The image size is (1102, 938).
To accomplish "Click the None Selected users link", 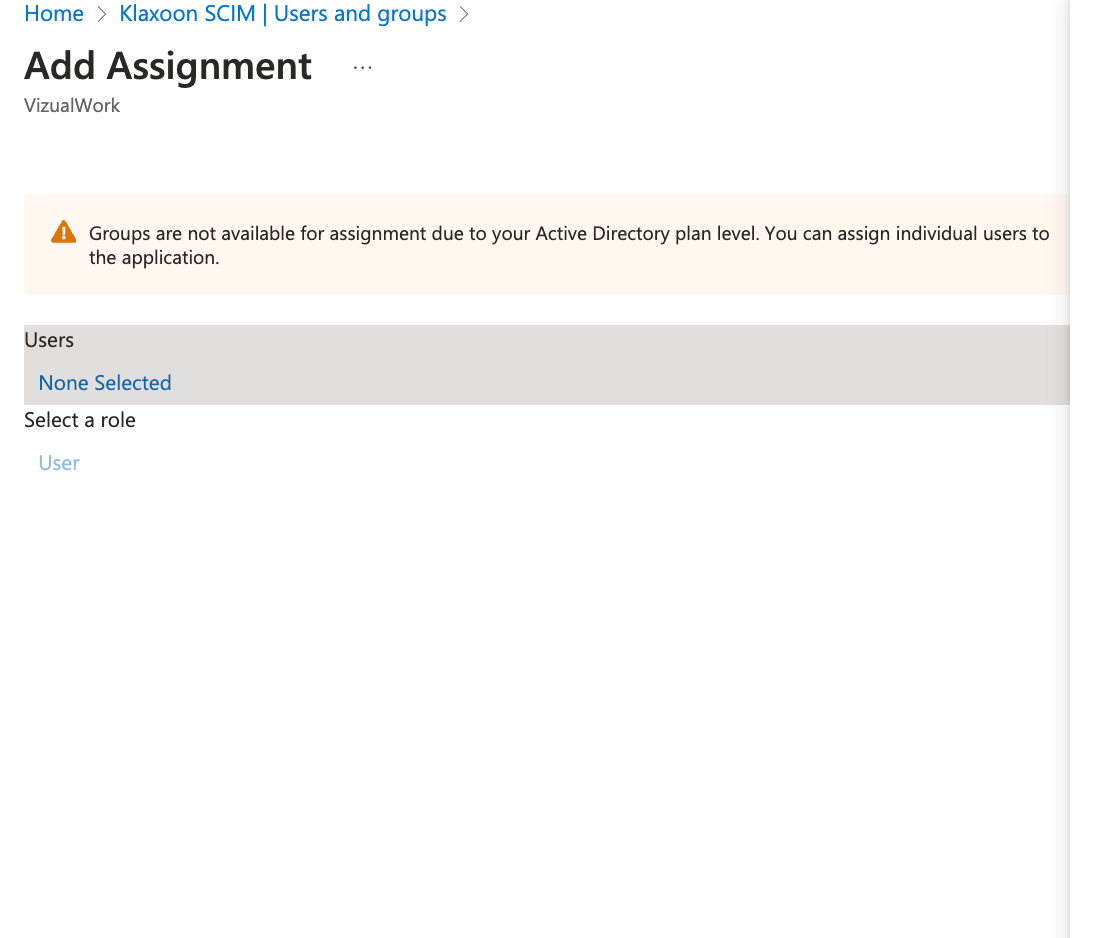I will point(105,383).
